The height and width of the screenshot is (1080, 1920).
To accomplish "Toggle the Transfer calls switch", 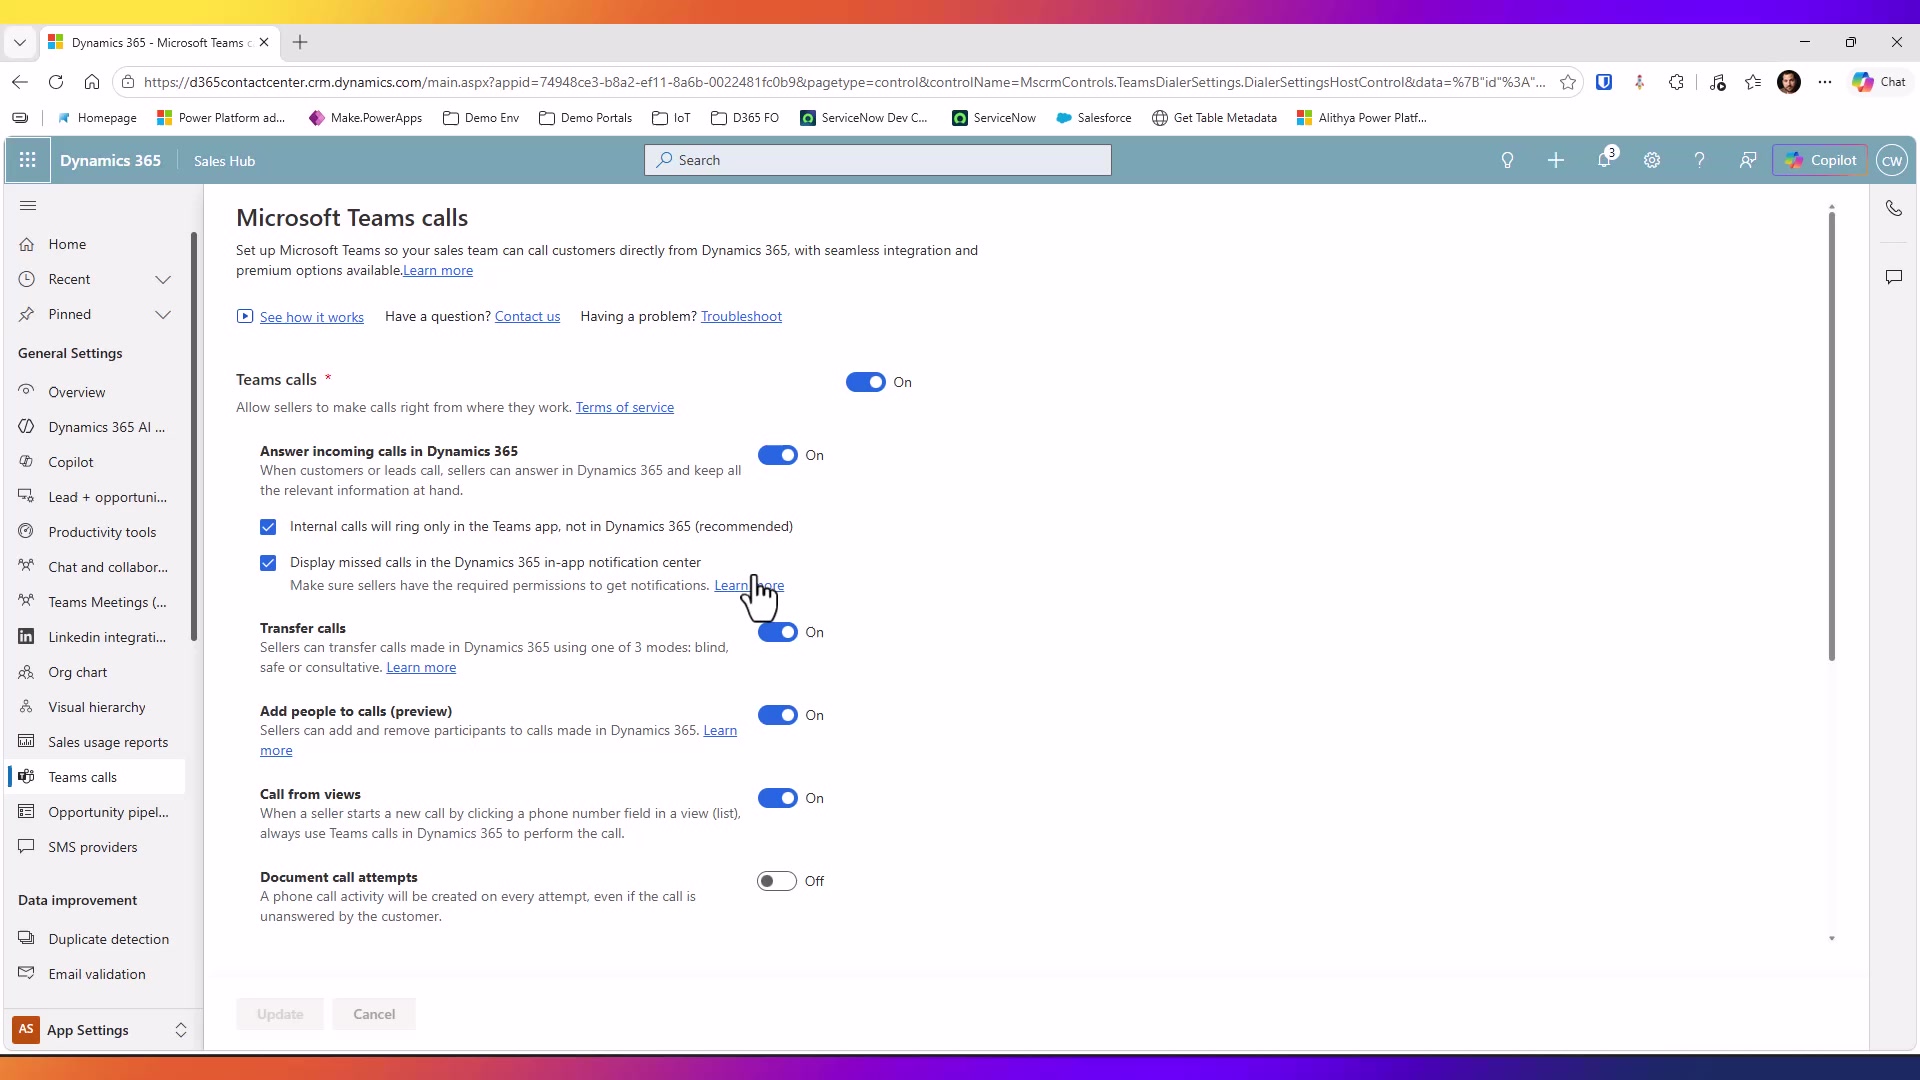I will (777, 632).
